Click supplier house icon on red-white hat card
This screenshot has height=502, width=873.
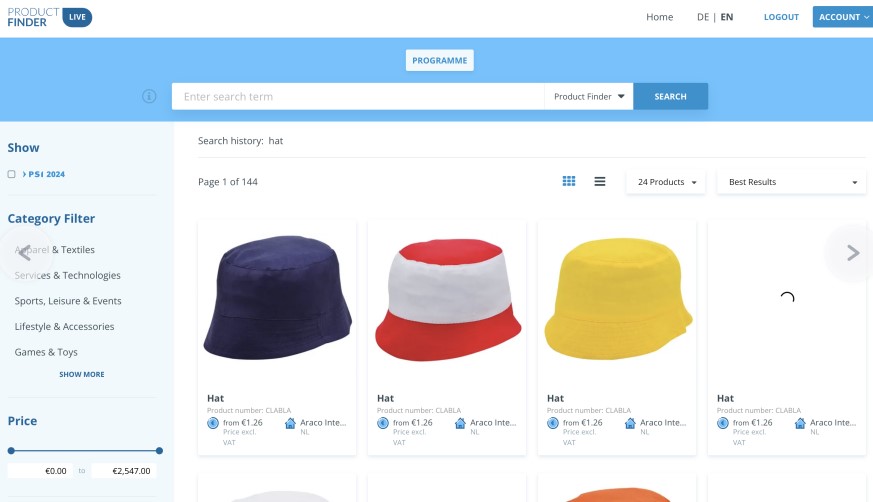(x=460, y=424)
